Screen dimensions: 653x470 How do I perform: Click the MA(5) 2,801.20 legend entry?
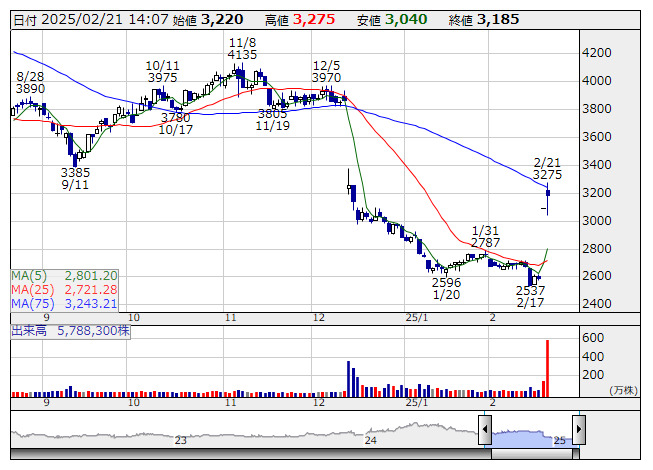pos(64,276)
